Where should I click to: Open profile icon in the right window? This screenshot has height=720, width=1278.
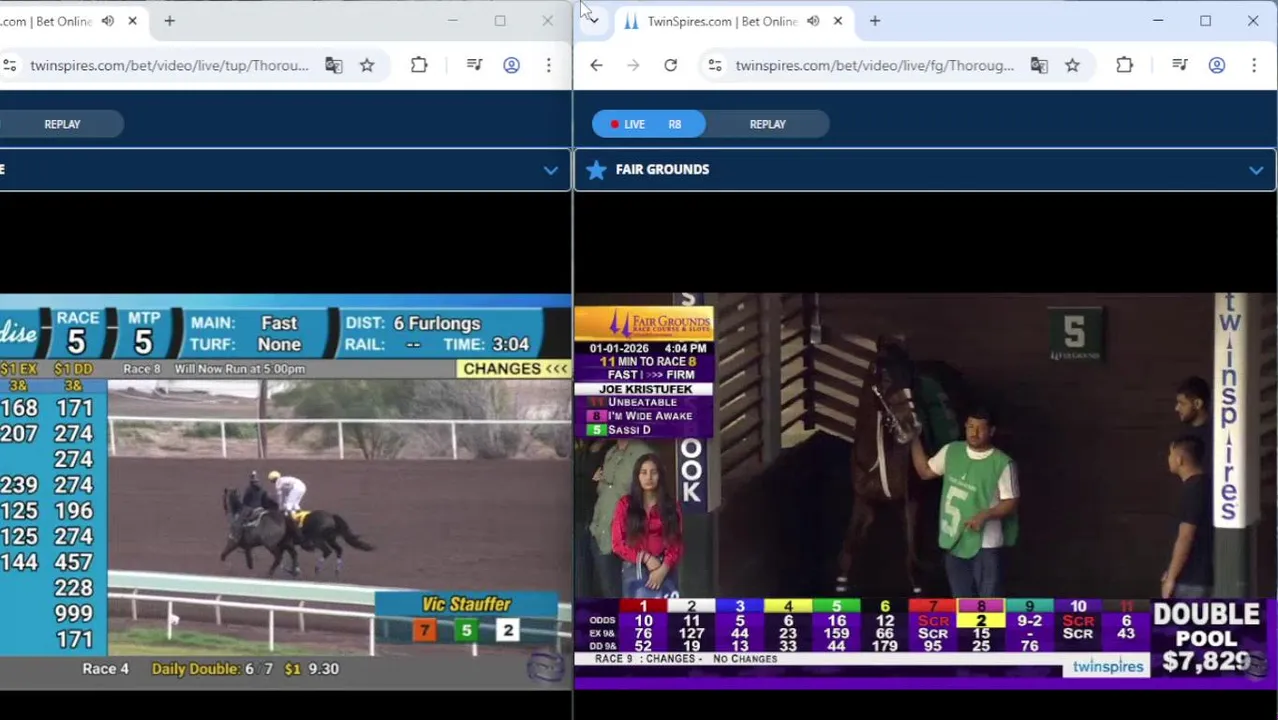[1217, 65]
